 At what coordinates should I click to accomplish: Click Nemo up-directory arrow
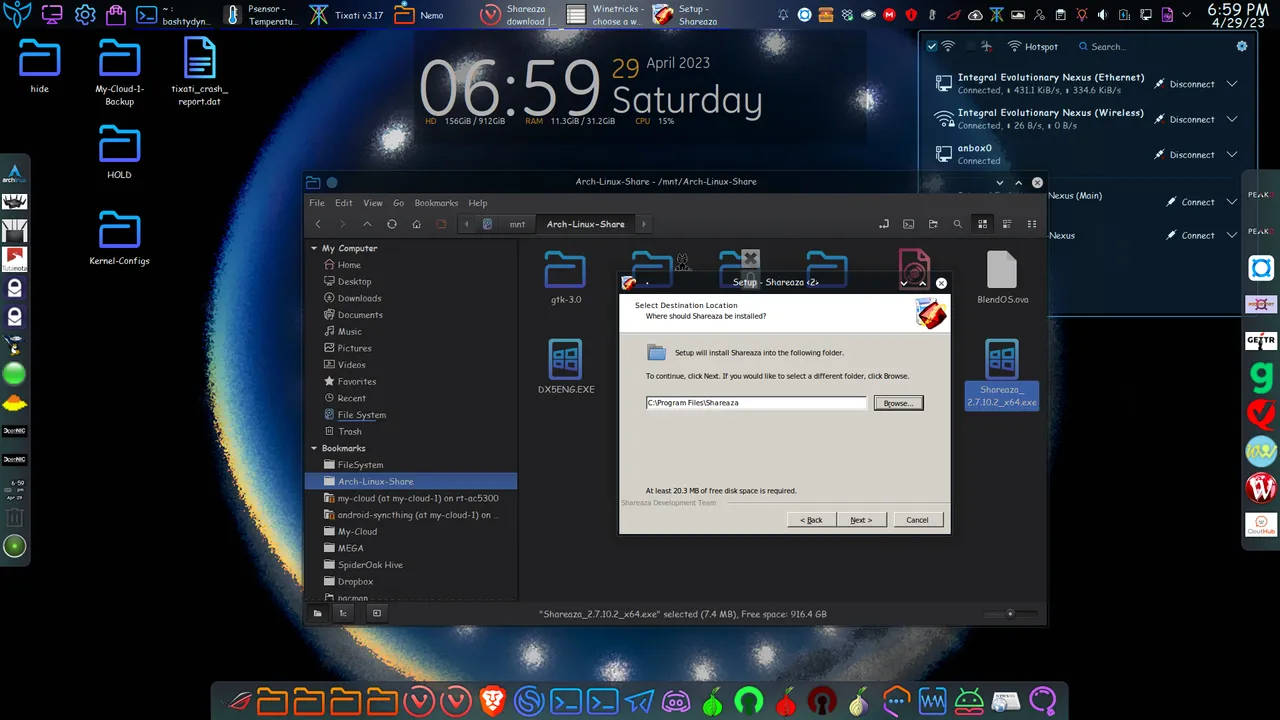(x=367, y=224)
